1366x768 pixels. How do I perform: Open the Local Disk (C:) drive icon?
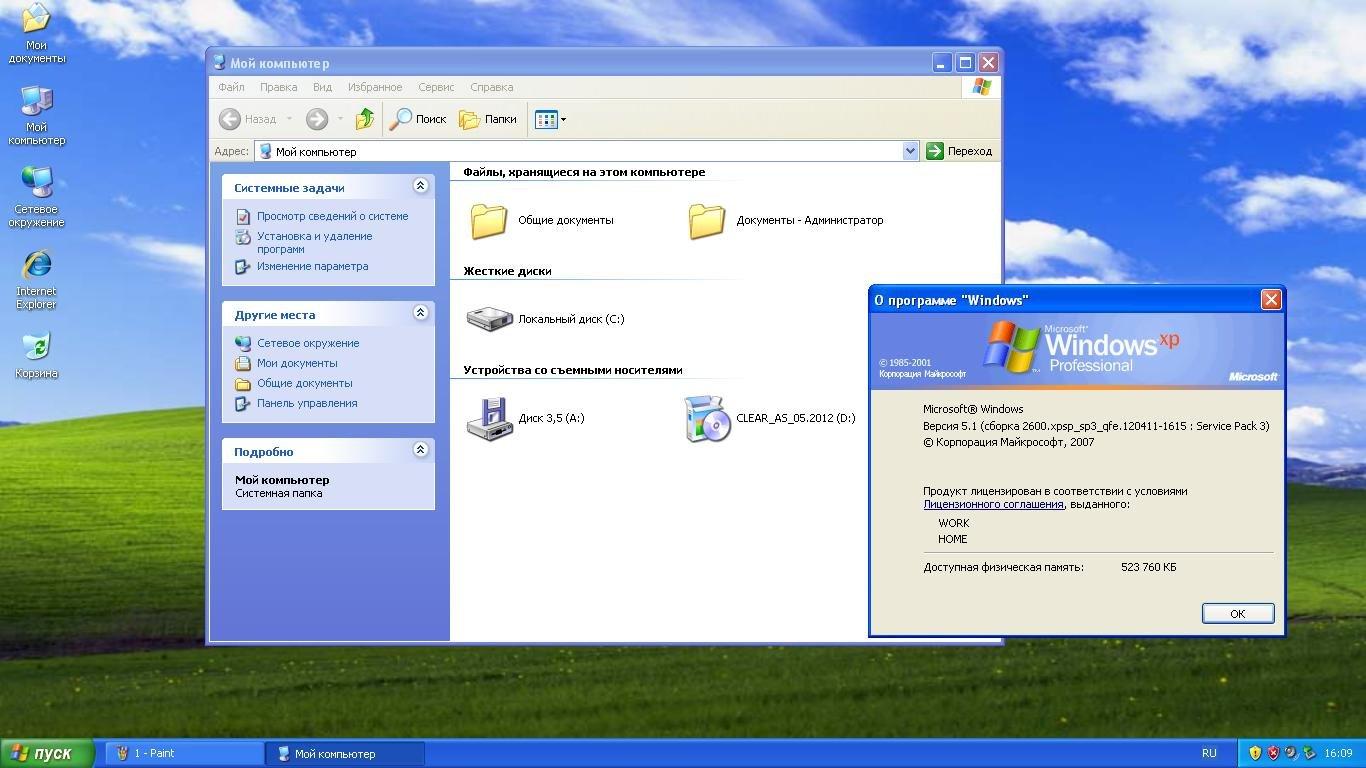pyautogui.click(x=489, y=319)
